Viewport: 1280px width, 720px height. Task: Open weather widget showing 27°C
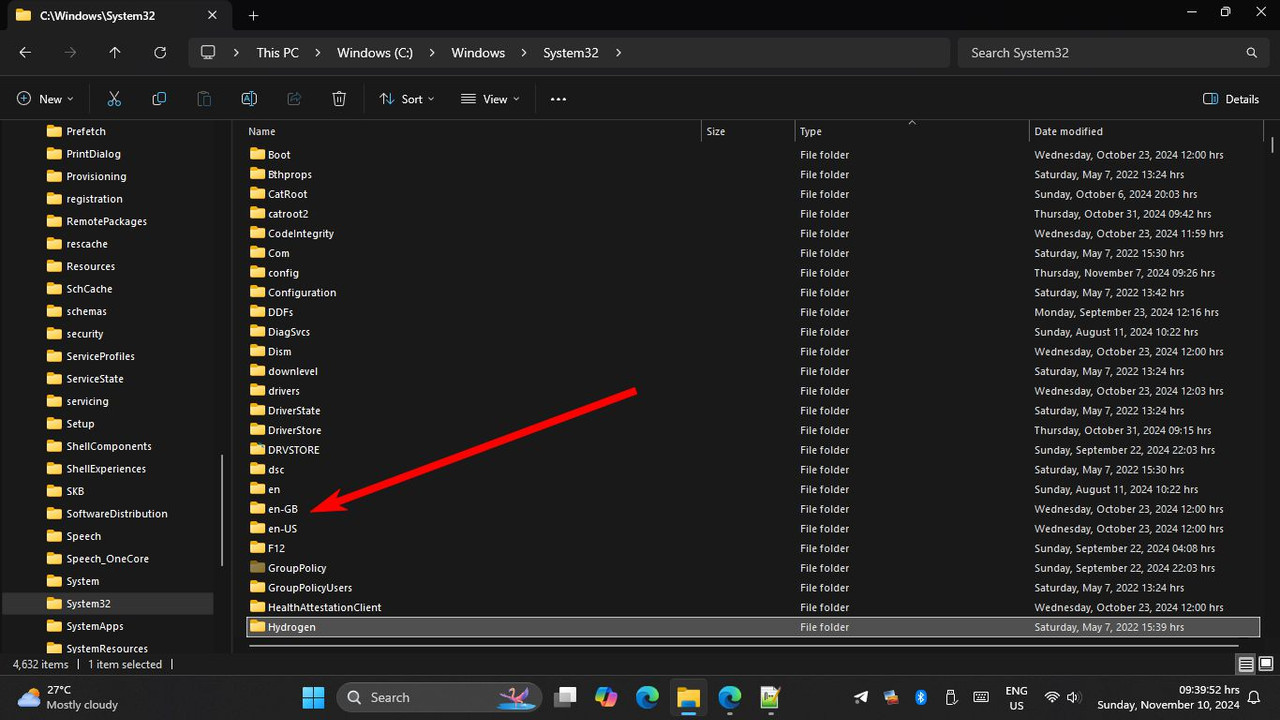[68, 697]
